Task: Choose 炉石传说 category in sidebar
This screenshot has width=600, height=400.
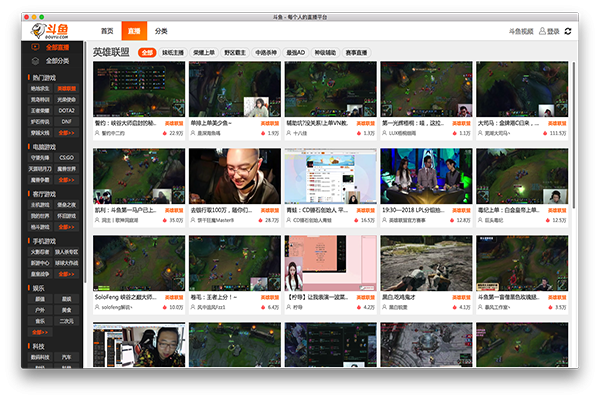Action: point(40,122)
